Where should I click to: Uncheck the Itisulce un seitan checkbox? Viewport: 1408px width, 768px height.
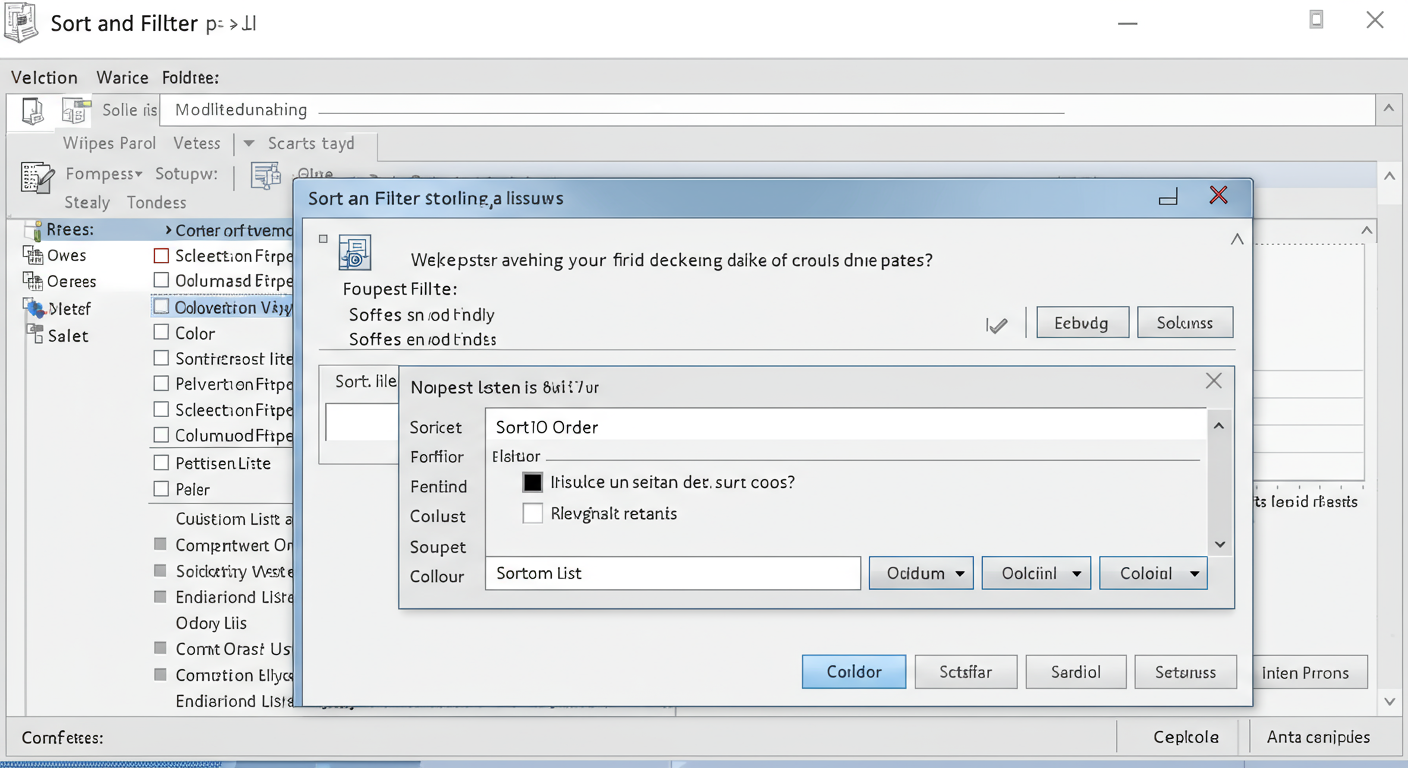(x=533, y=482)
